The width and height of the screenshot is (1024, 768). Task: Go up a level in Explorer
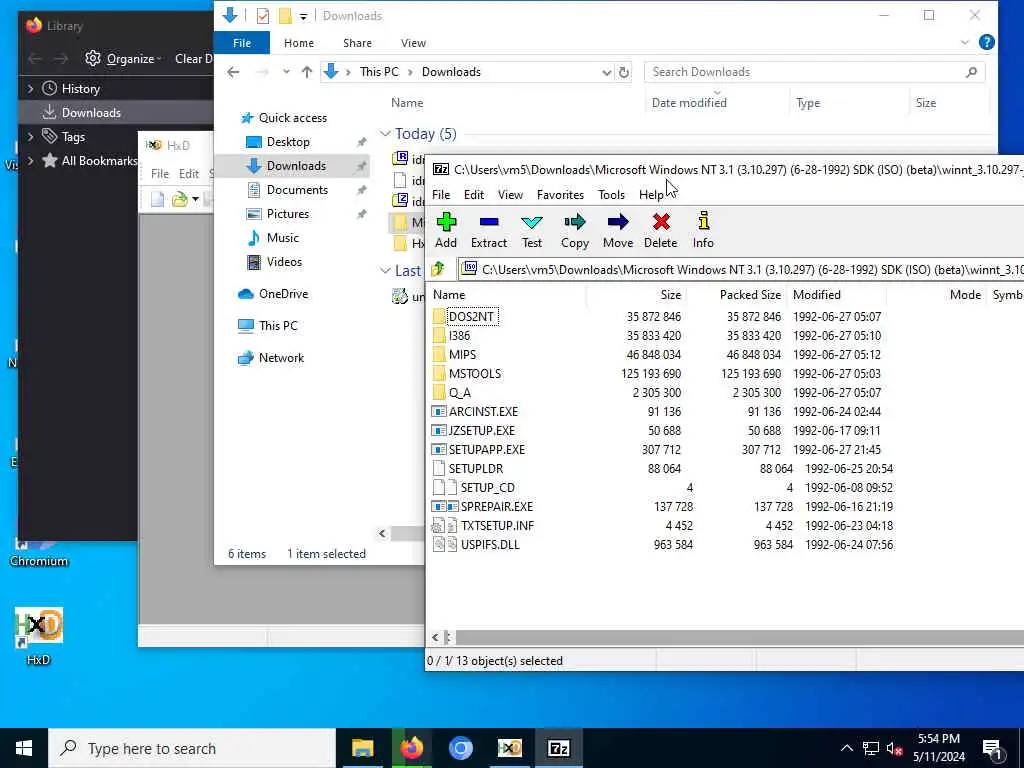307,72
